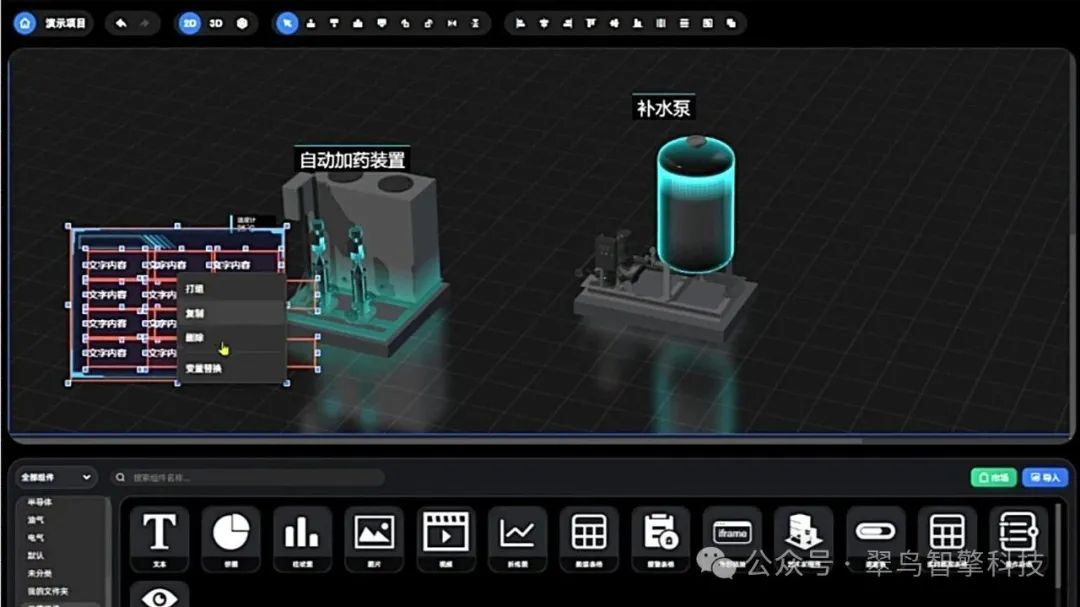Click the flip horizontal bowtie icon
Viewport: 1080px width, 607px height.
(x=452, y=23)
